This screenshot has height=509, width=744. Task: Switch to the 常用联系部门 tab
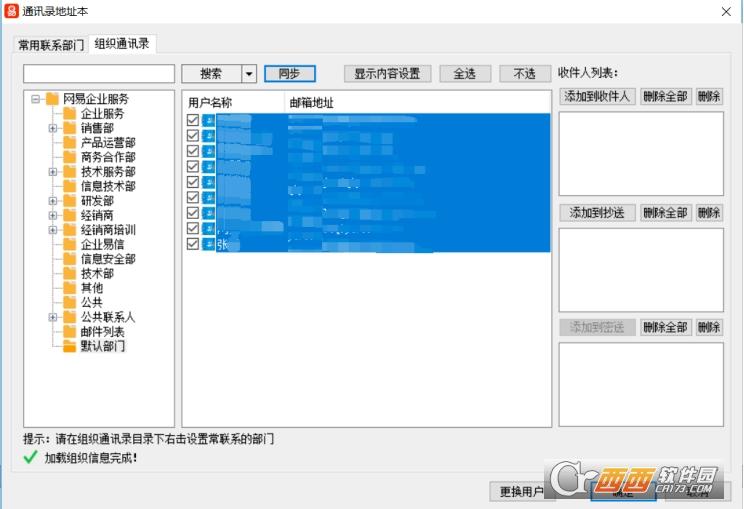click(x=51, y=45)
